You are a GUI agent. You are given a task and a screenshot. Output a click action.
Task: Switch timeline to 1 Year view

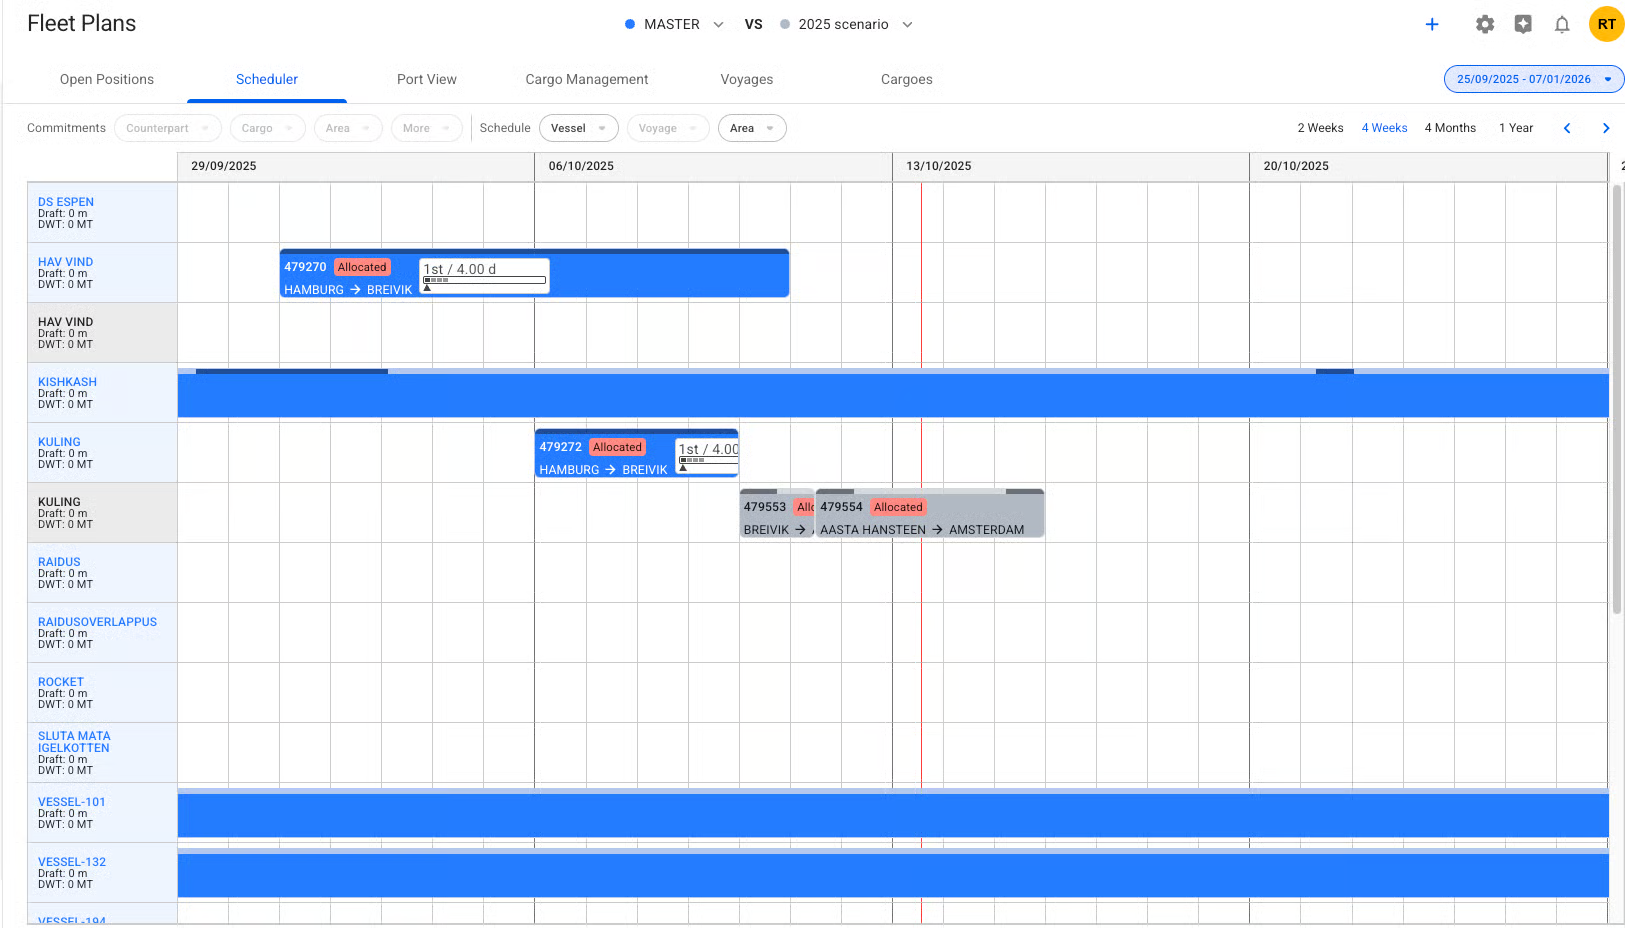coord(1515,128)
